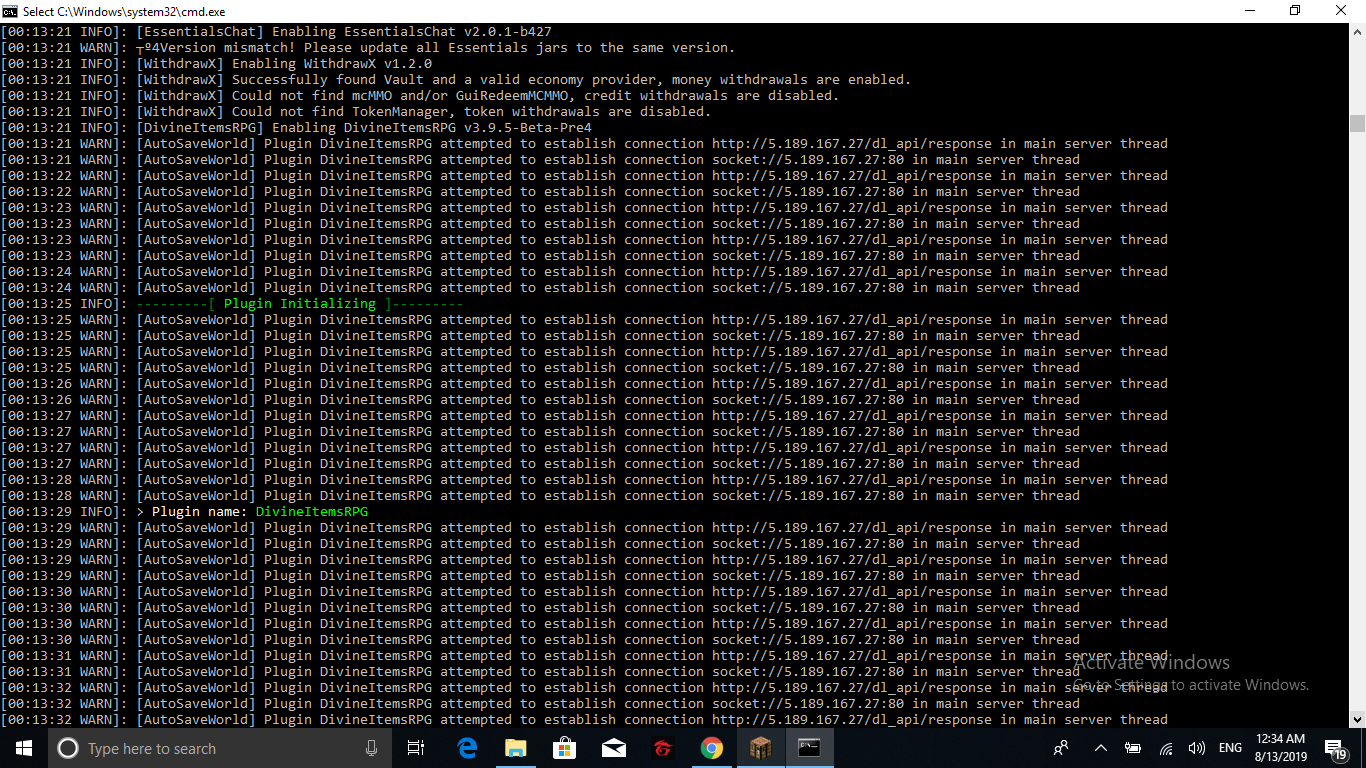Open File Explorer from the taskbar
The height and width of the screenshot is (768, 1366).
515,748
